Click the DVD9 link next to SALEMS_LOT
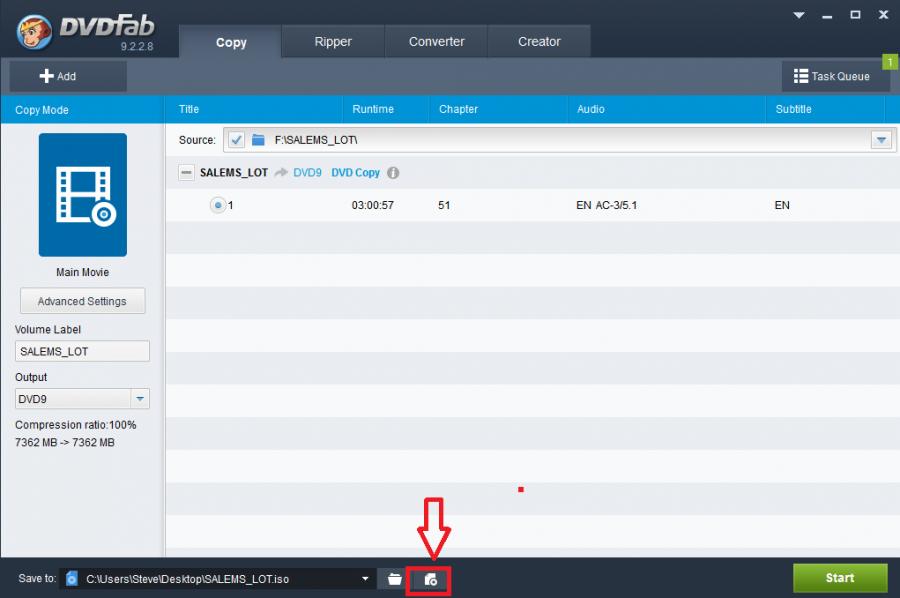 (307, 173)
